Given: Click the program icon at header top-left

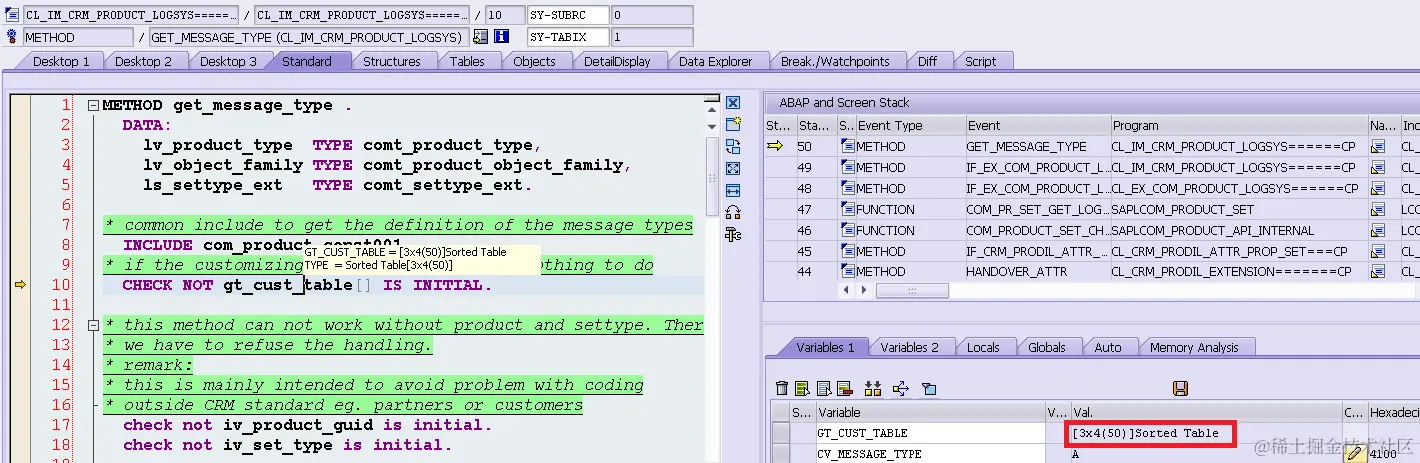Looking at the screenshot, I should coord(12,15).
